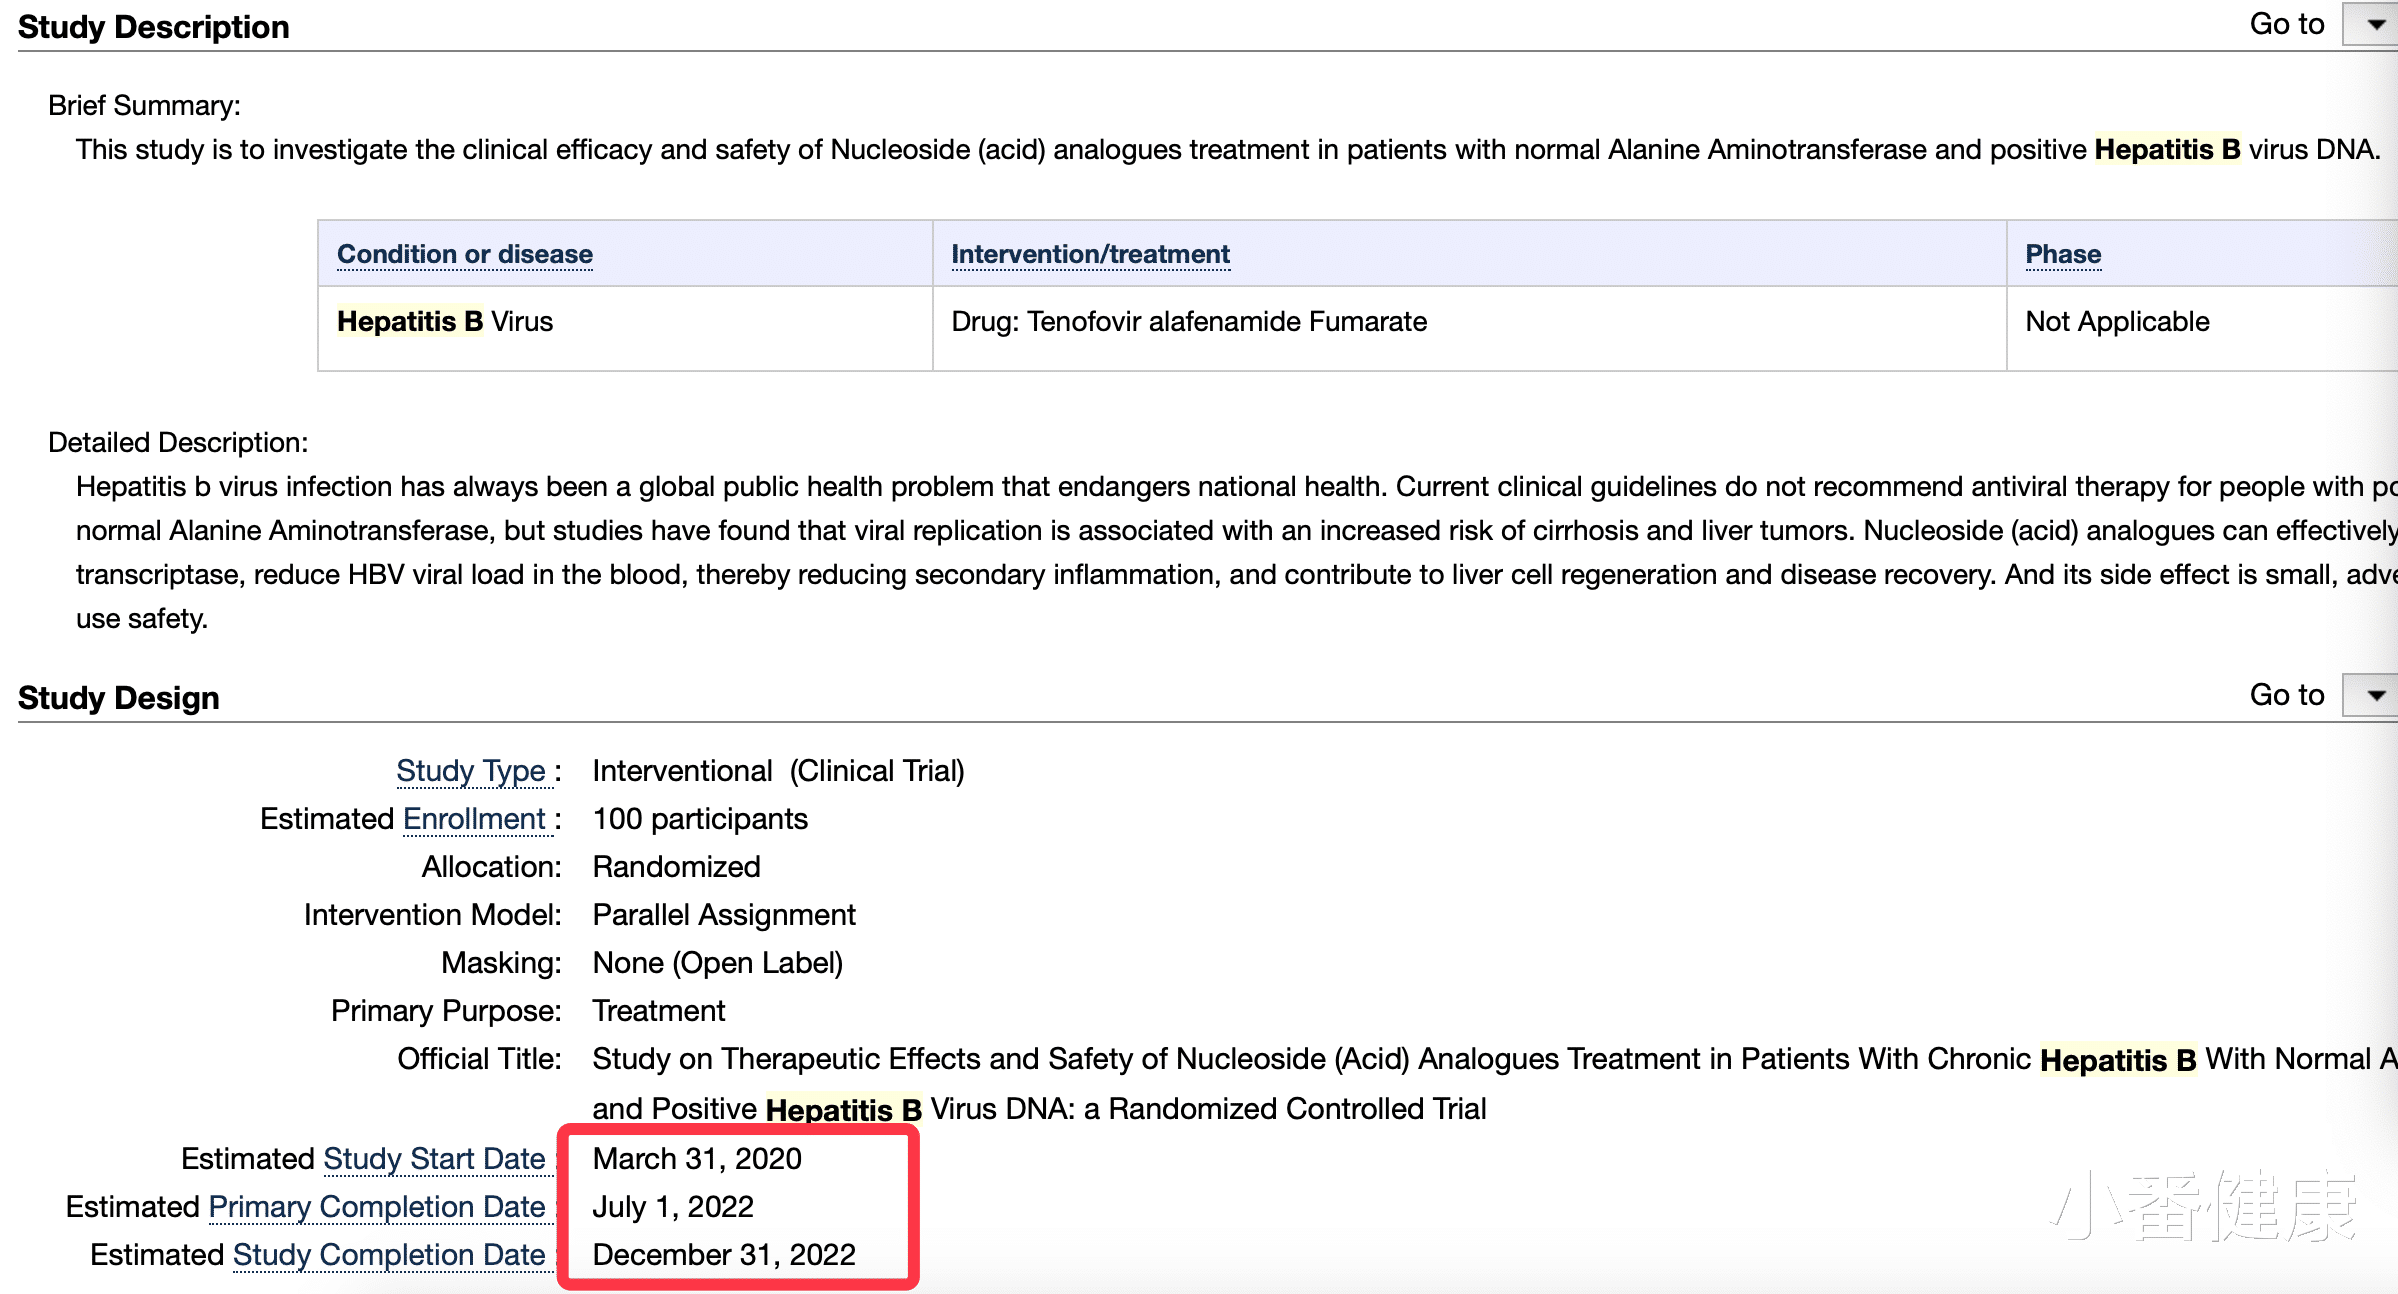Click Tenofovir alafenamide Fumarate drug cell
The image size is (2398, 1294).
1188,322
